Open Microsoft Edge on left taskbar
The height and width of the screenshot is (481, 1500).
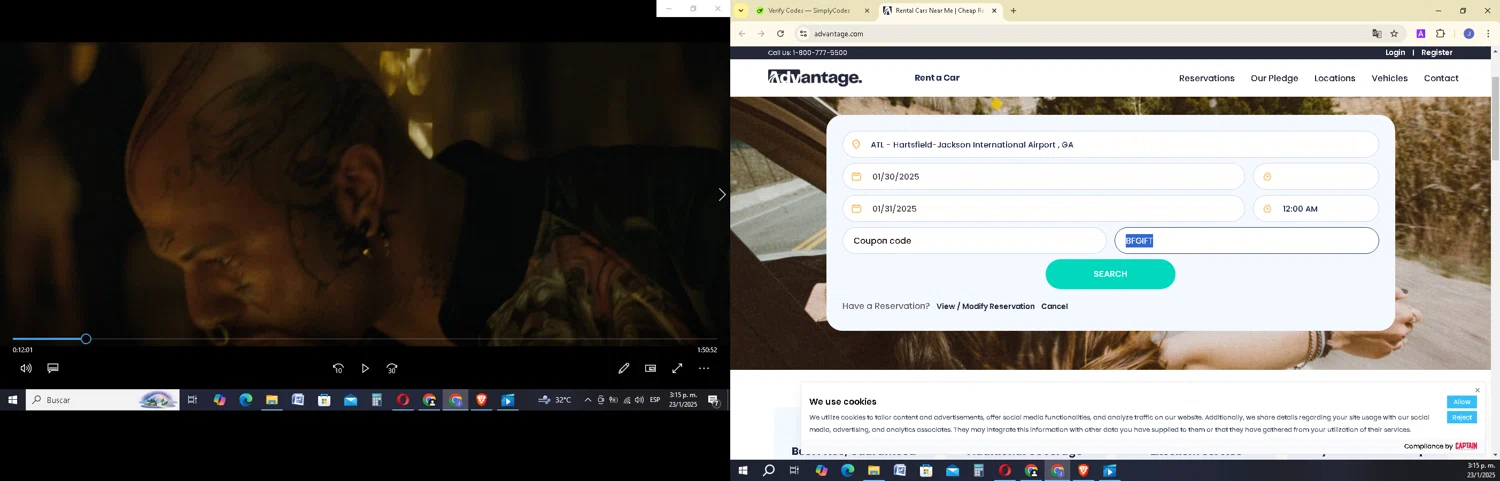pyautogui.click(x=245, y=400)
